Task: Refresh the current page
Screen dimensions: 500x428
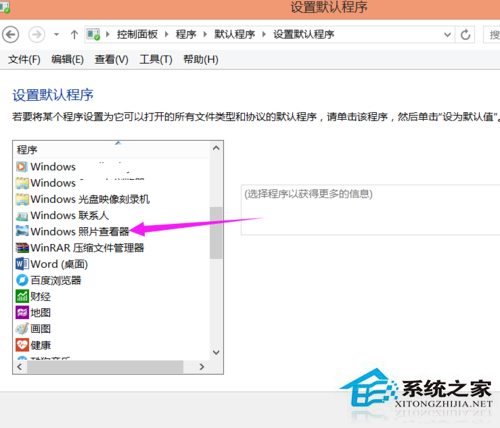Action: [465, 34]
